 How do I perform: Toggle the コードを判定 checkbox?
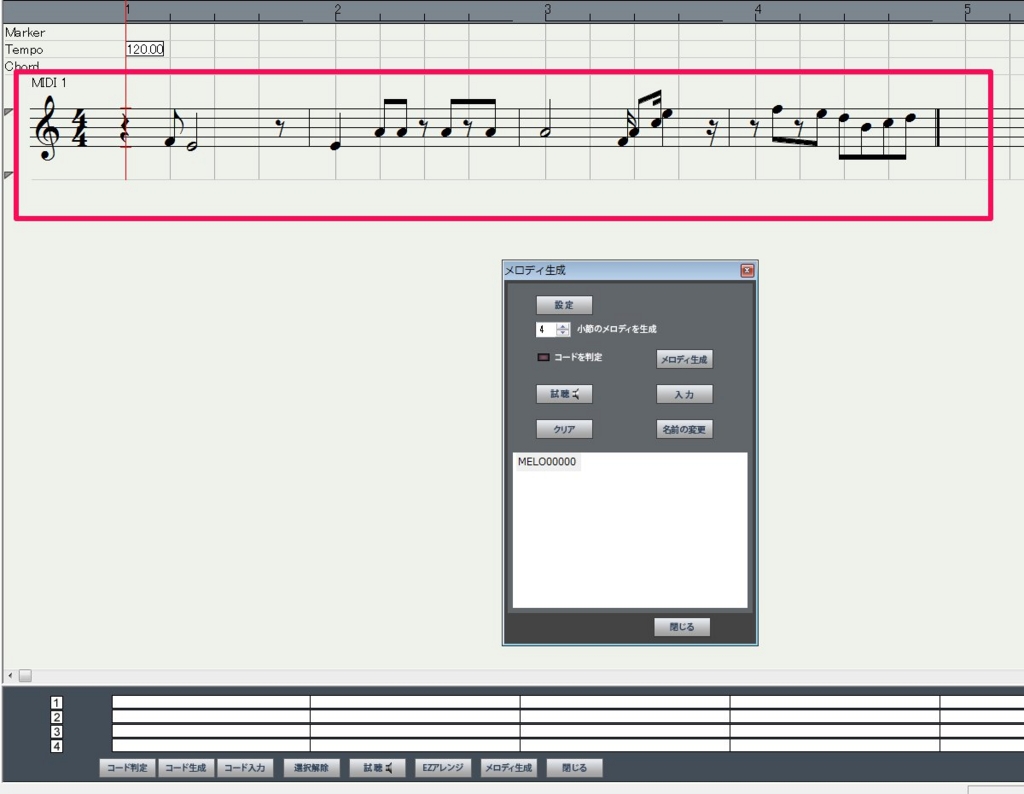(543, 357)
